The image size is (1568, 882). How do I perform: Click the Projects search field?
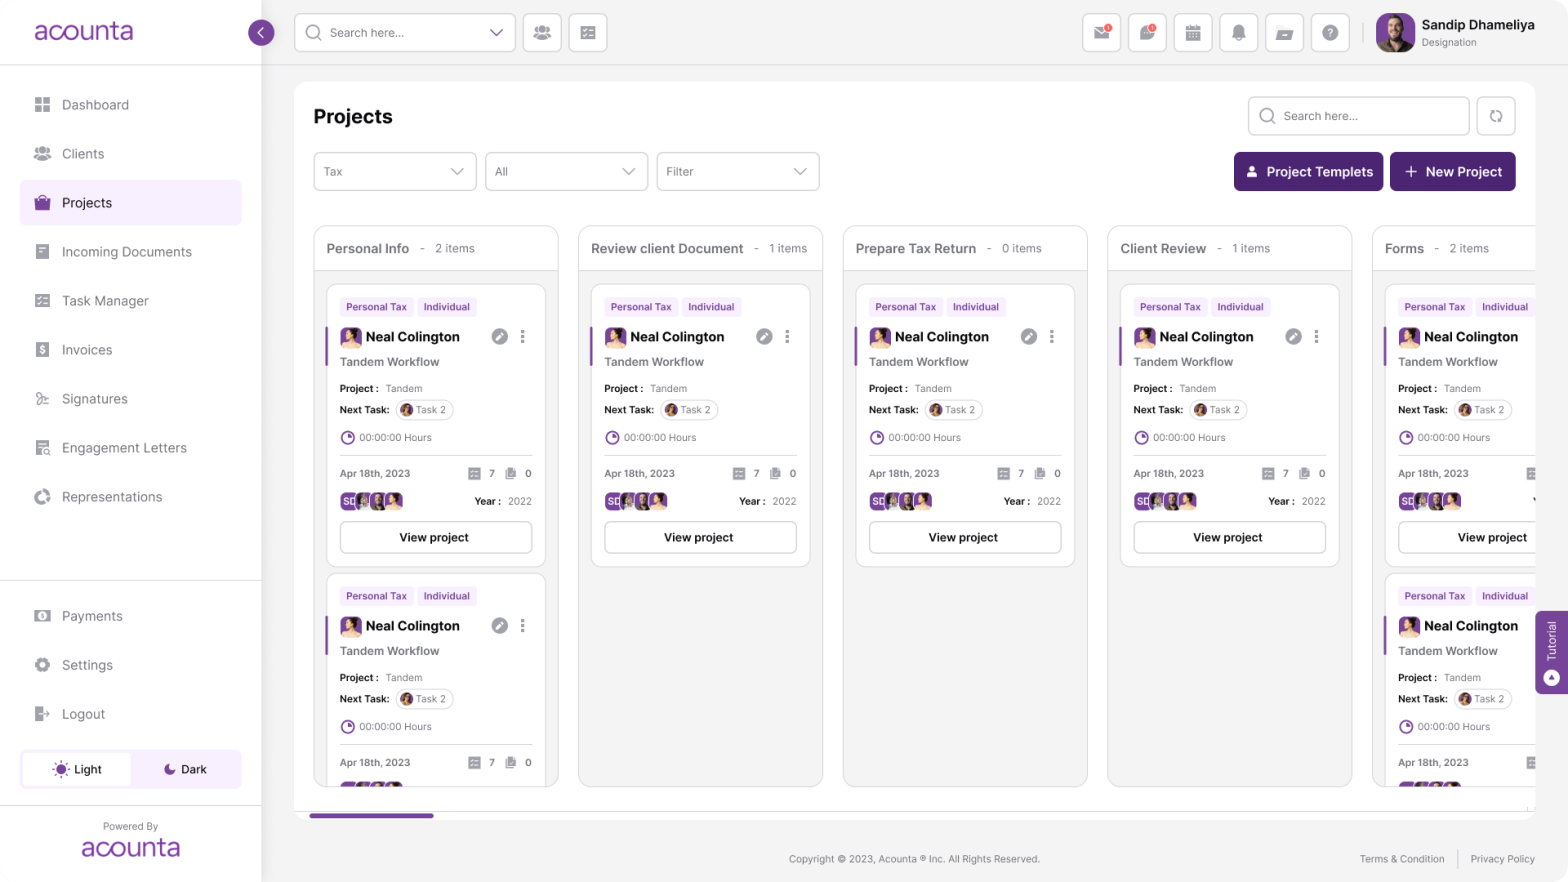[1358, 116]
